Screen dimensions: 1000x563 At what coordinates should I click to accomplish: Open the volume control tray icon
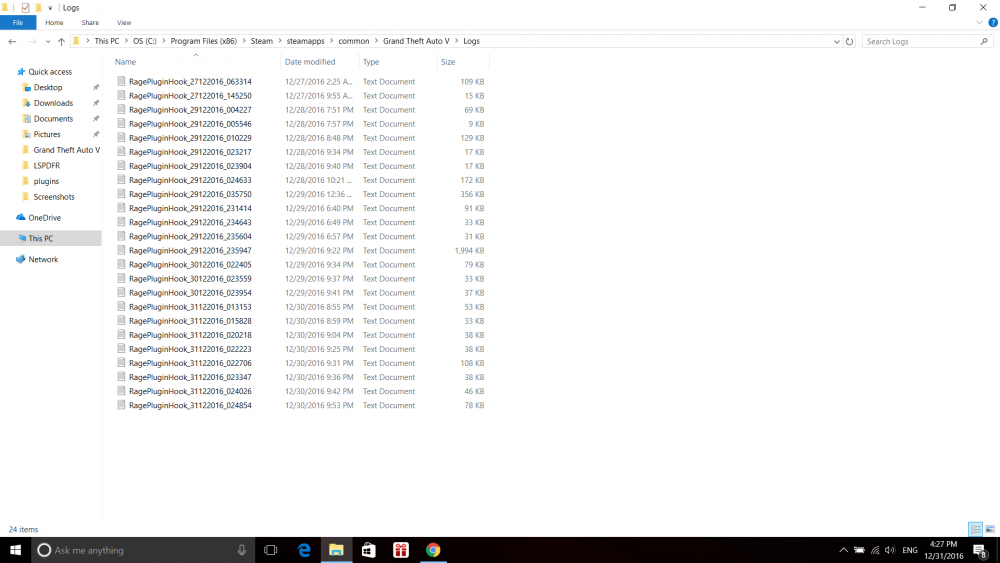(890, 550)
